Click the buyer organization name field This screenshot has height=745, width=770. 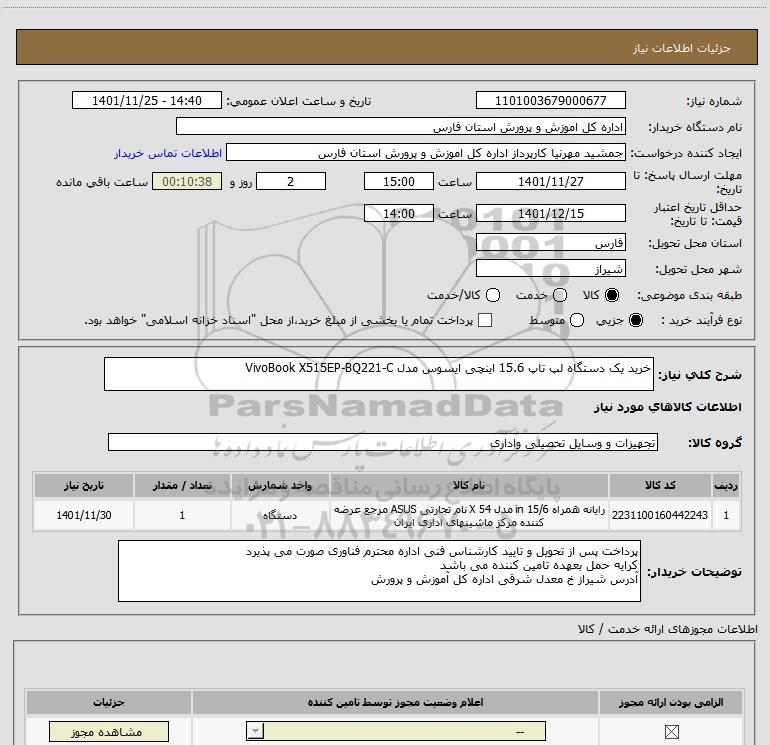[x=401, y=126]
